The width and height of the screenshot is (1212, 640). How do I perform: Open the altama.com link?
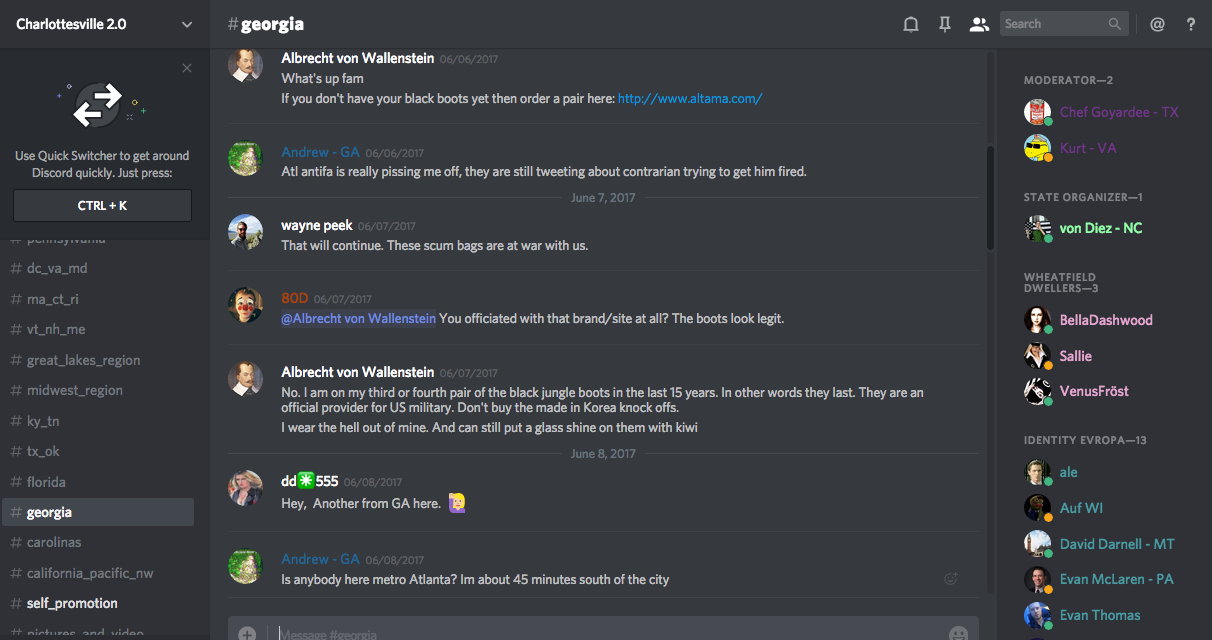pos(690,98)
